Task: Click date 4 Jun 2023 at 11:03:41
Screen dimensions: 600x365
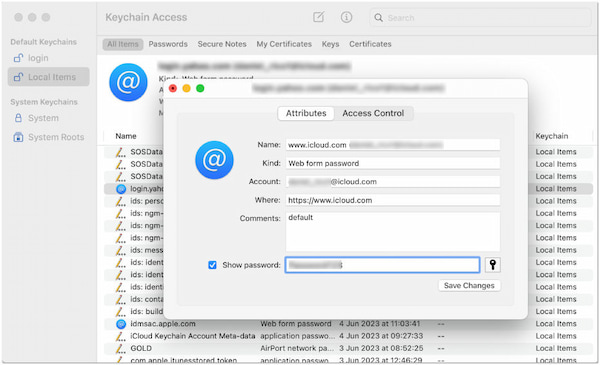Action: click(380, 324)
